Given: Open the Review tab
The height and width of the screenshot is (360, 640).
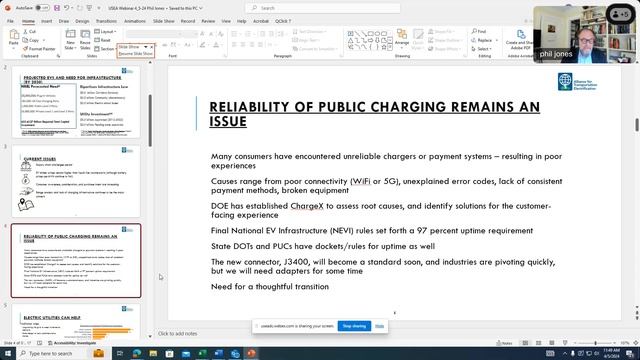Looking at the screenshot, I should coord(208,21).
